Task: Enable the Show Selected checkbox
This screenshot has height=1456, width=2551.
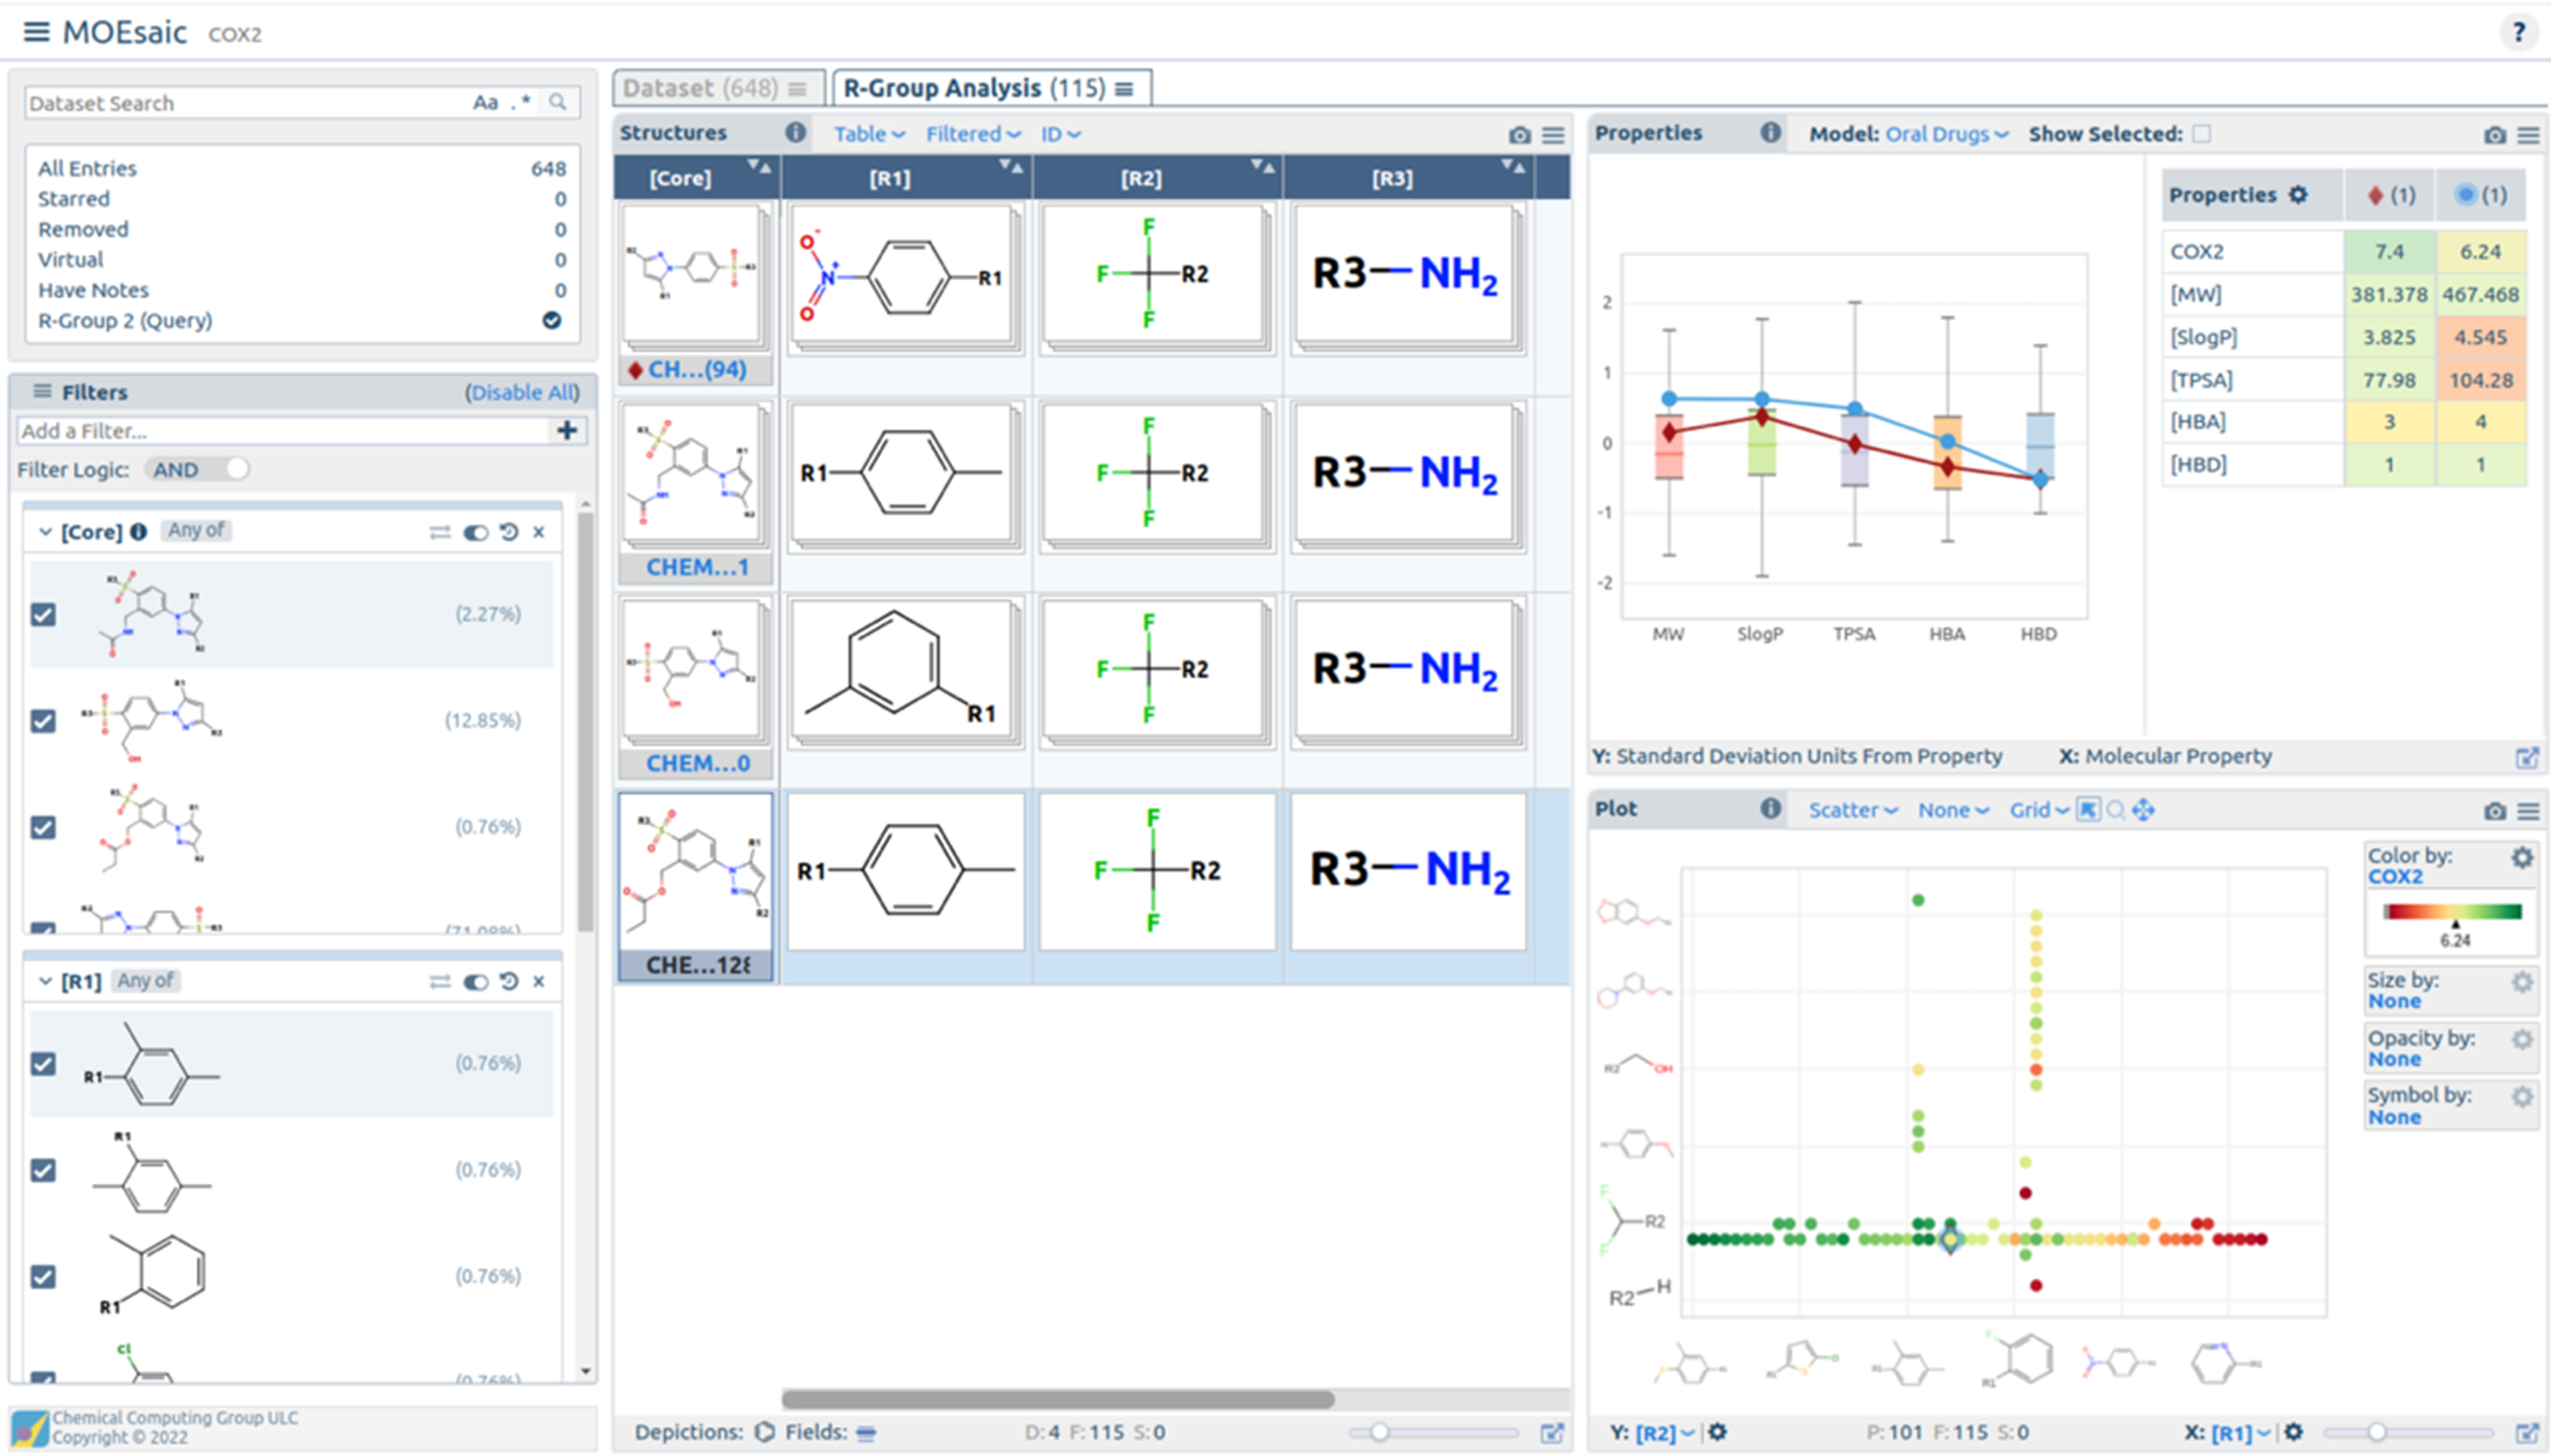Action: click(x=2201, y=134)
